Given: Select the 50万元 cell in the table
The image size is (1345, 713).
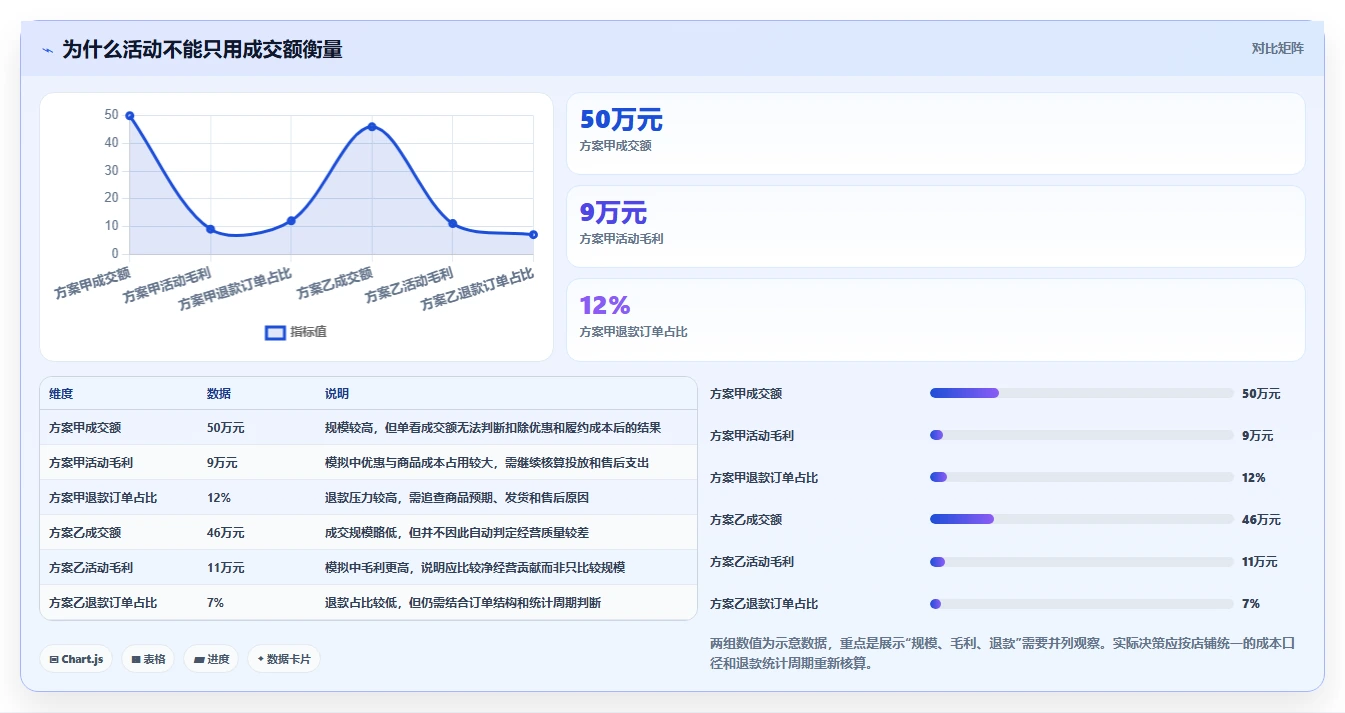Looking at the screenshot, I should 225,427.
